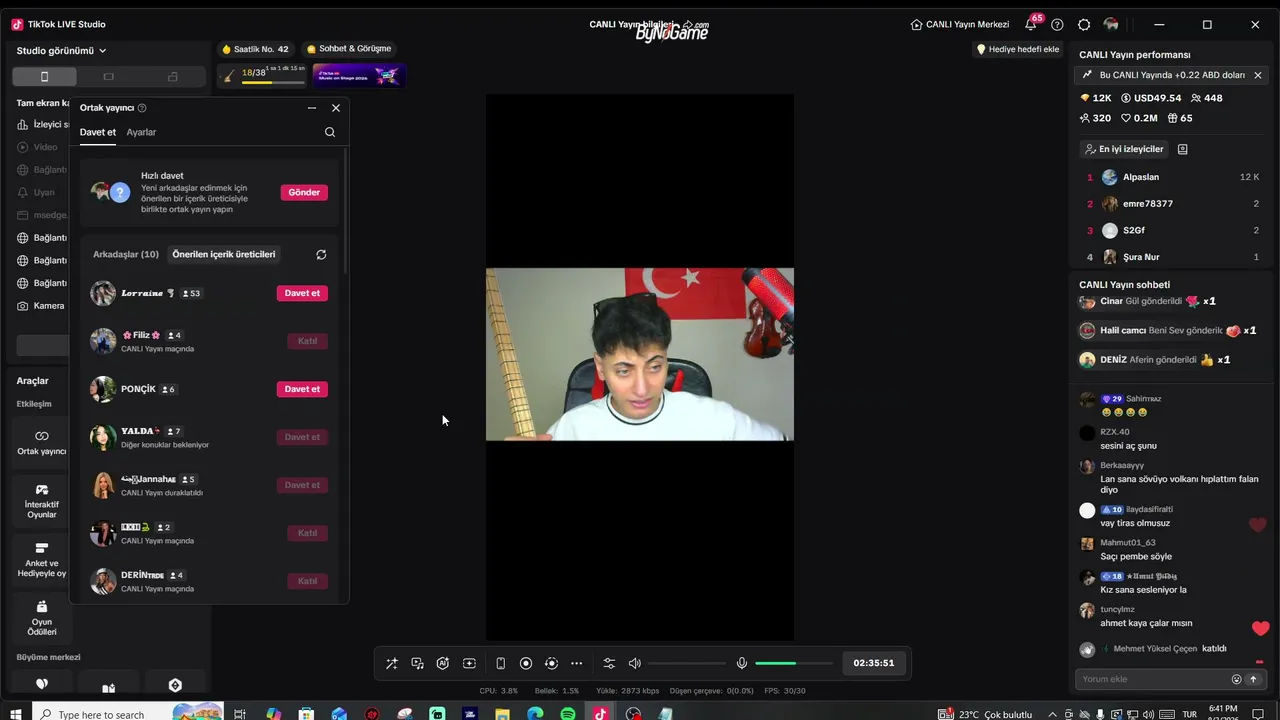
Task: Switch to the Davet et tab
Action: 98,132
